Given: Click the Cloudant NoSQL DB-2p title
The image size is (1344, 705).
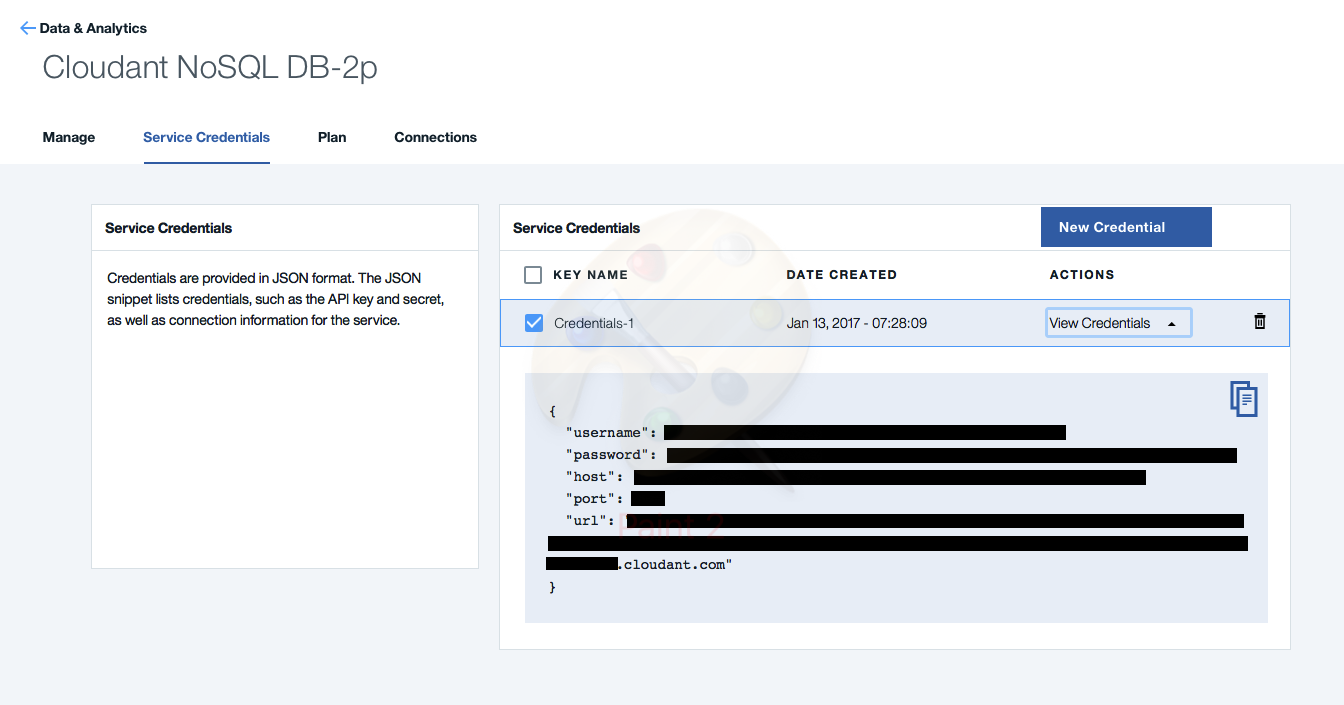Looking at the screenshot, I should pyautogui.click(x=210, y=67).
